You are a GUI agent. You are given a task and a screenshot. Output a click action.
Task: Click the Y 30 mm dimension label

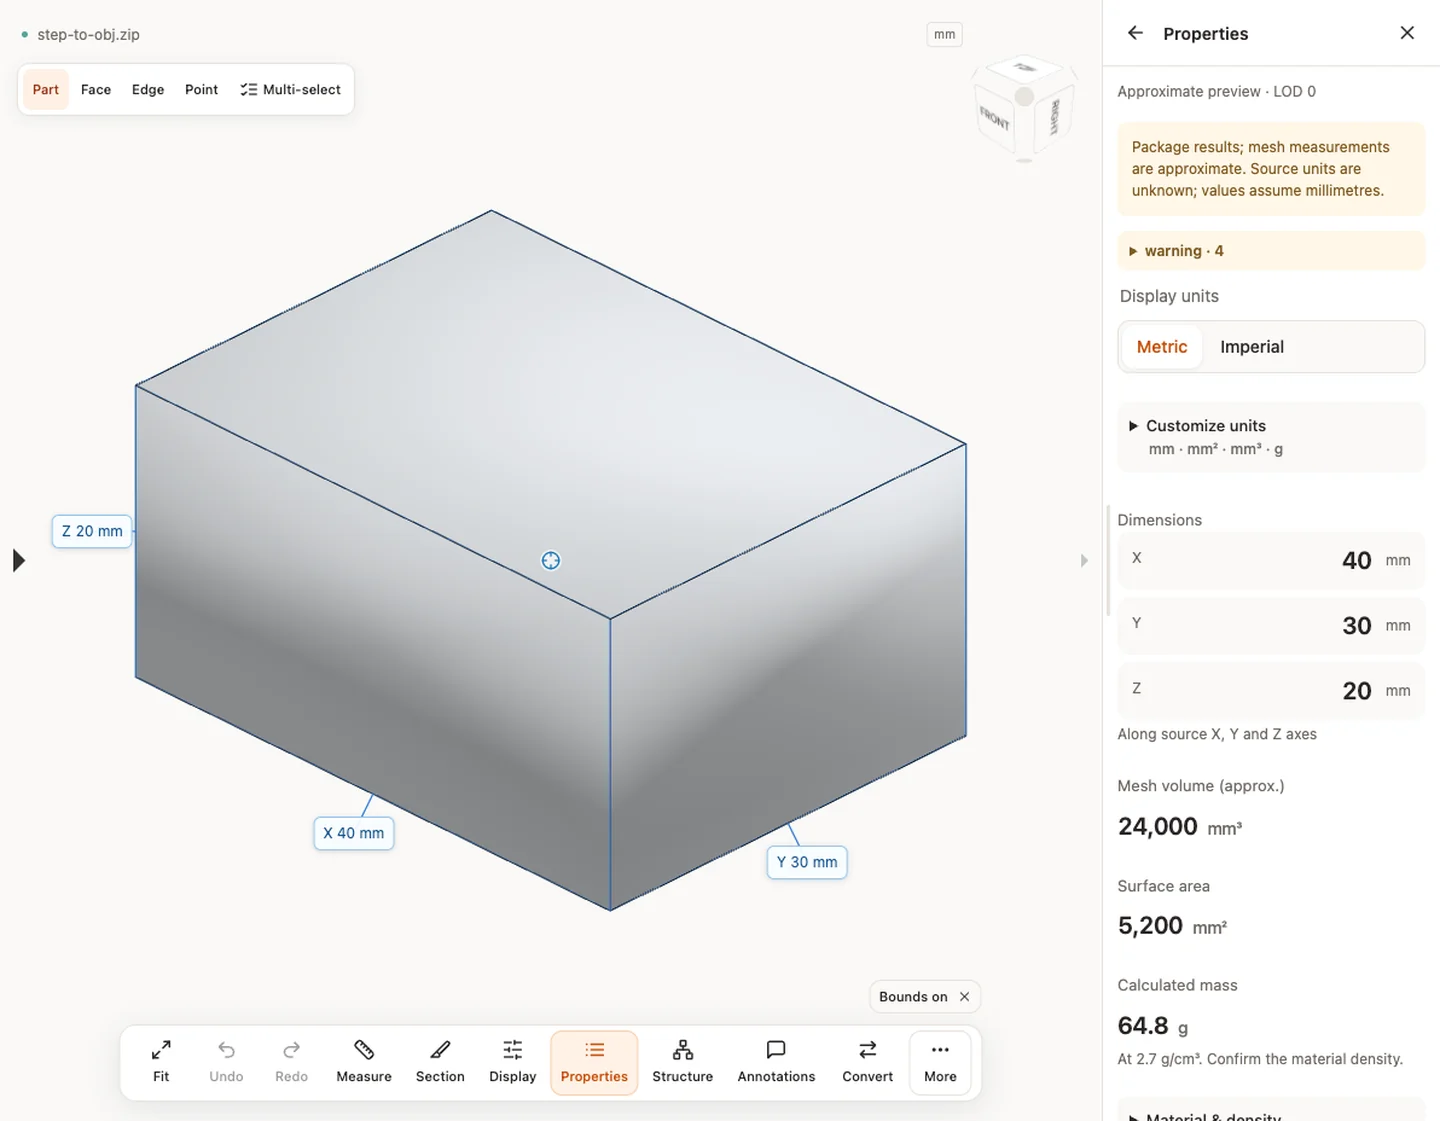[807, 862]
